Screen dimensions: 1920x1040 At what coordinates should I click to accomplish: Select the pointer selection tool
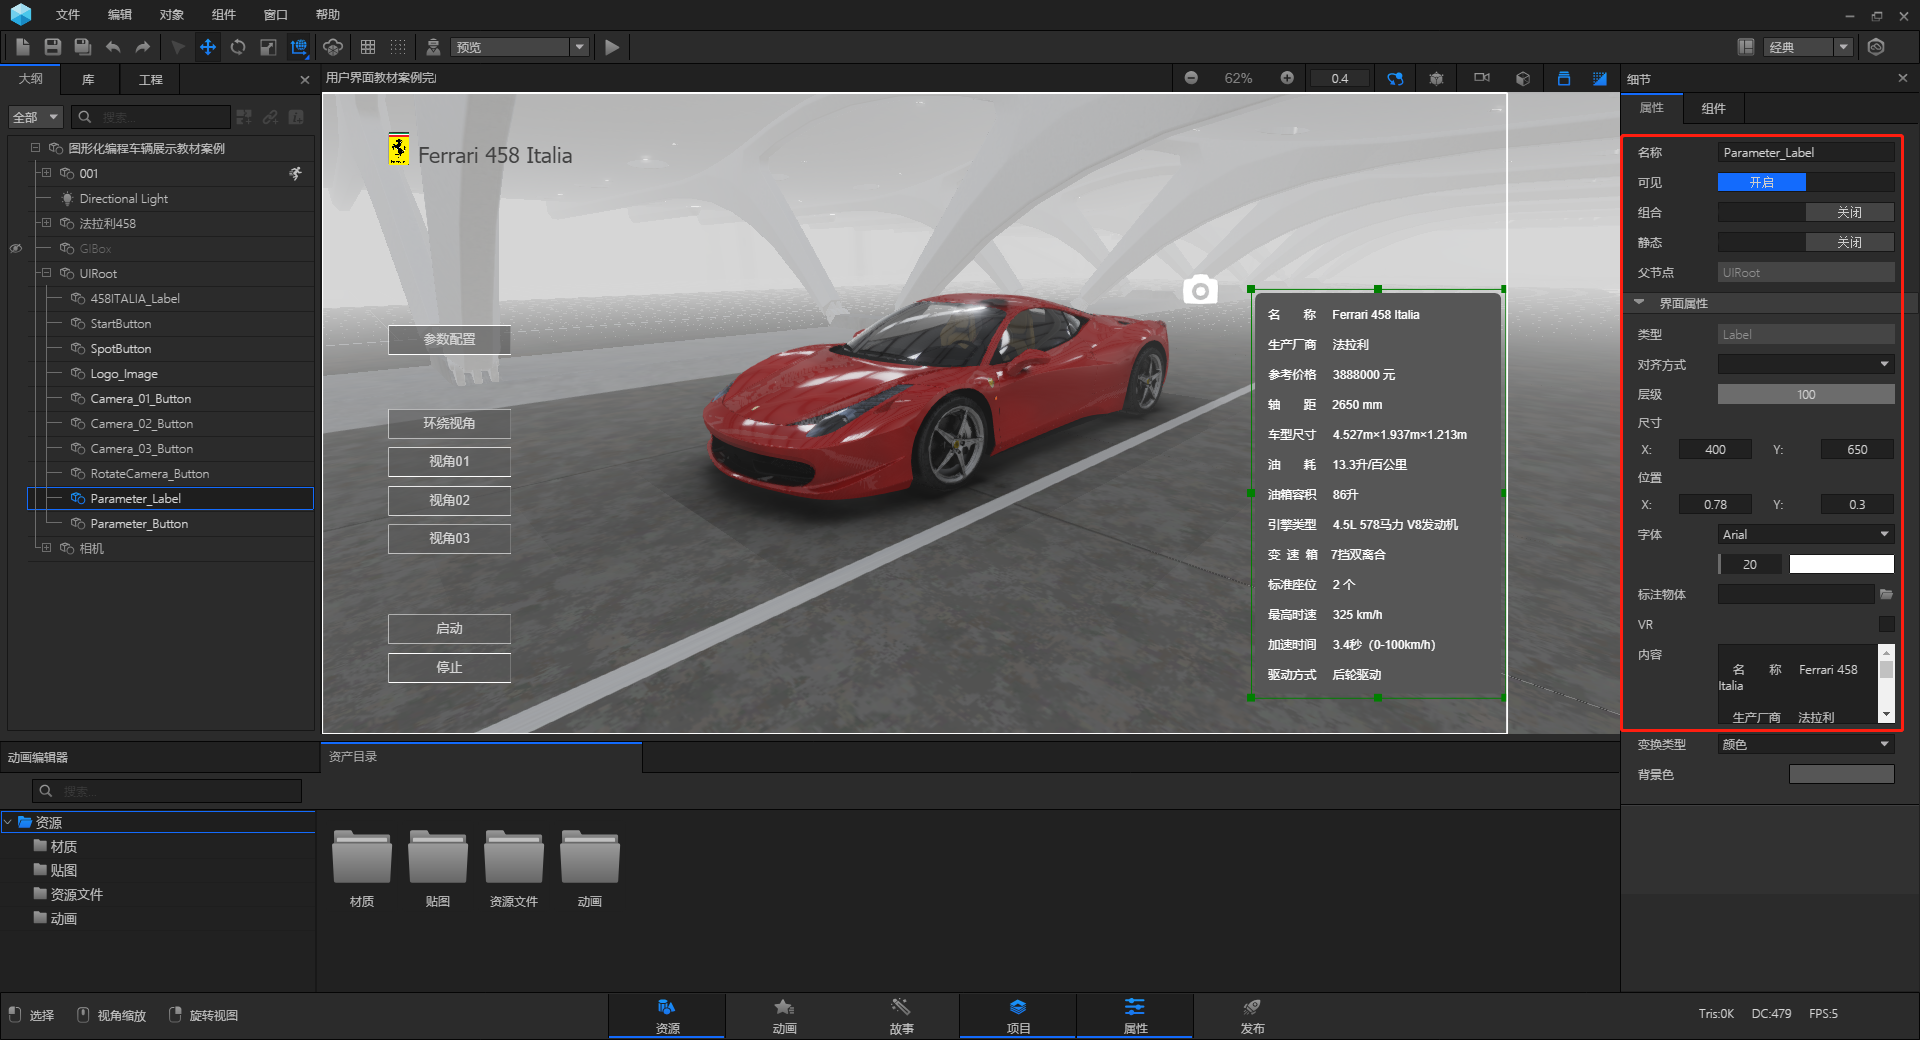click(x=178, y=47)
